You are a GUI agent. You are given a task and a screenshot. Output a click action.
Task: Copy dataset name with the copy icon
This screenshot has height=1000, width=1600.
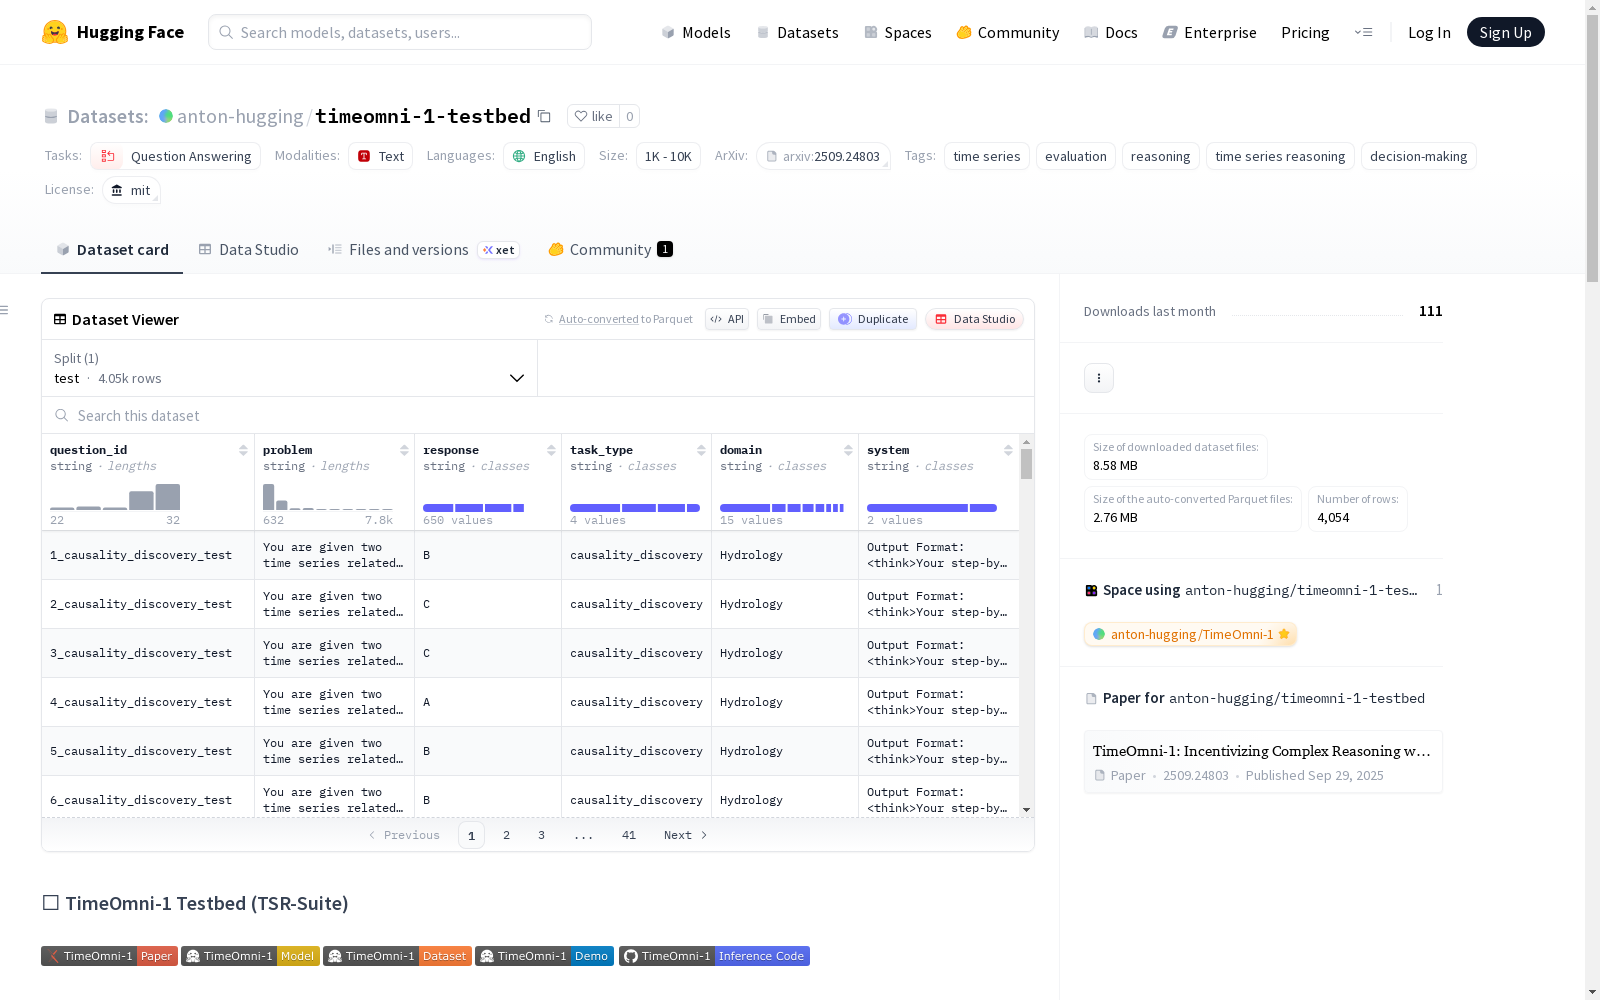(x=544, y=116)
